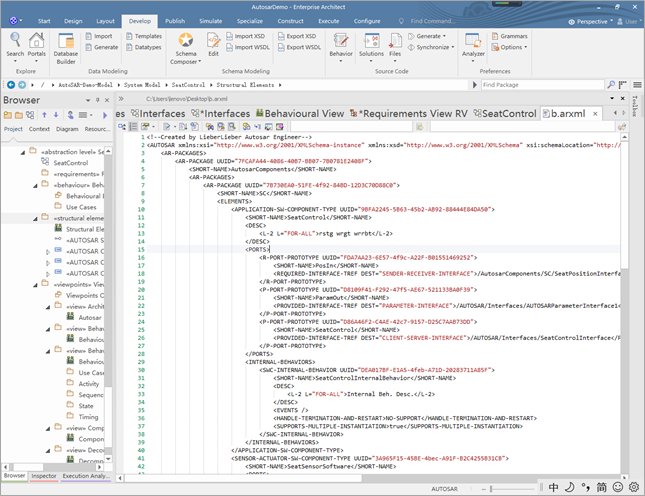
Task: Select the Timing tree item
Action: tap(88, 417)
